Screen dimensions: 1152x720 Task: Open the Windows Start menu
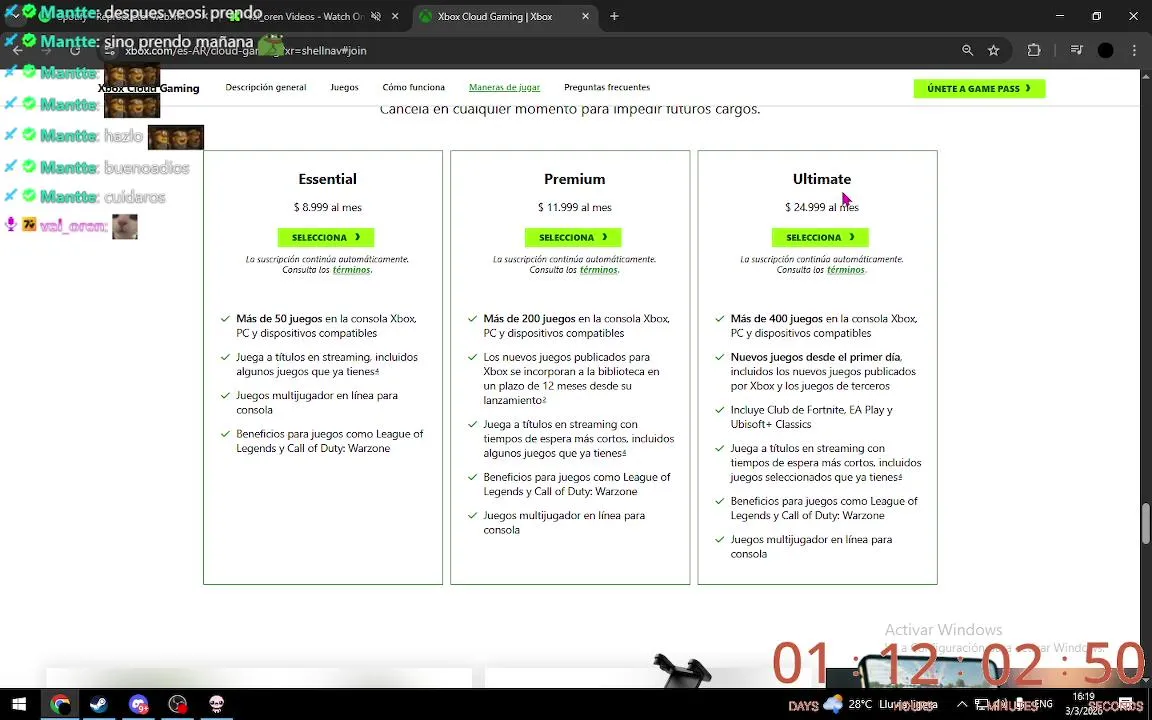click(x=19, y=705)
